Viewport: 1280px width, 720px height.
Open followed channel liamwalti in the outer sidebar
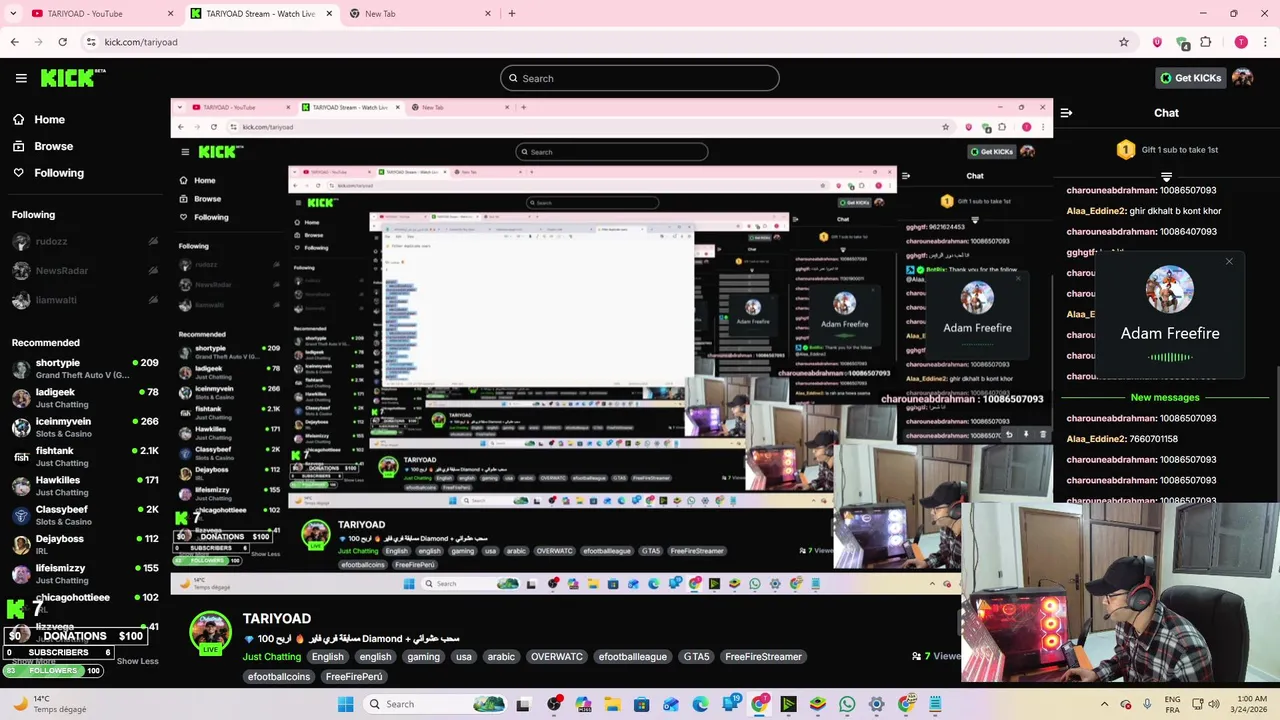[x=85, y=300]
